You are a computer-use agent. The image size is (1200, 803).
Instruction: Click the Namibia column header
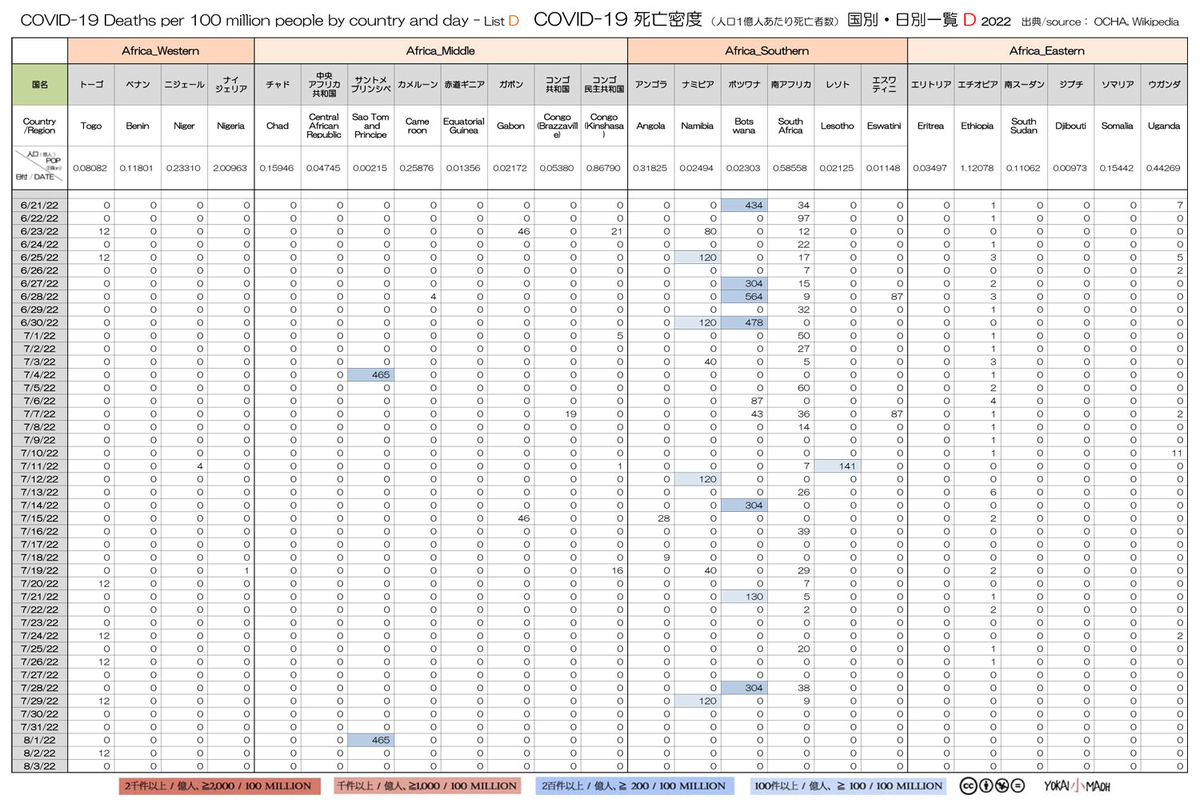(697, 125)
